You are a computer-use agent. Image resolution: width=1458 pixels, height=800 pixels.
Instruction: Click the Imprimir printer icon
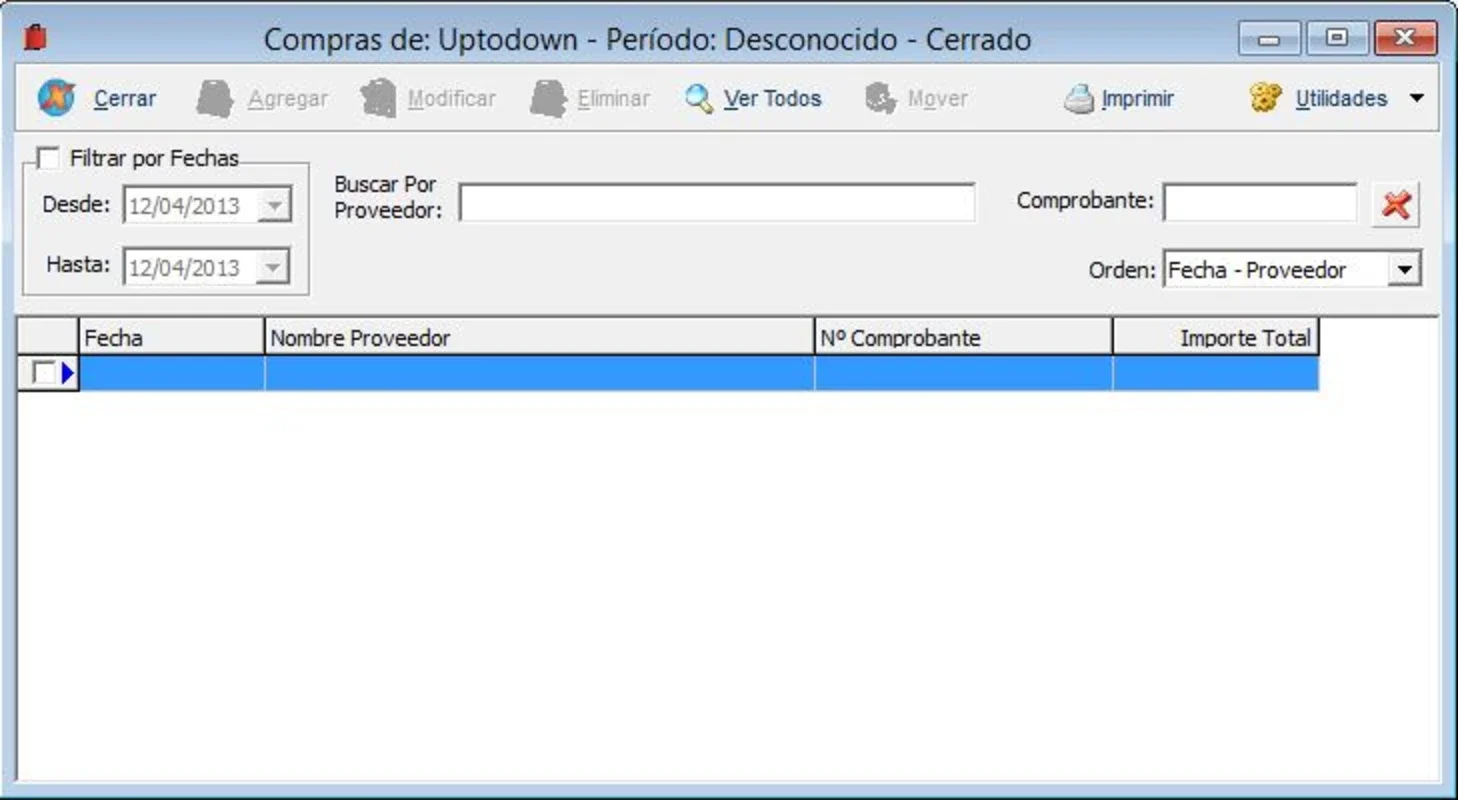(x=1079, y=99)
